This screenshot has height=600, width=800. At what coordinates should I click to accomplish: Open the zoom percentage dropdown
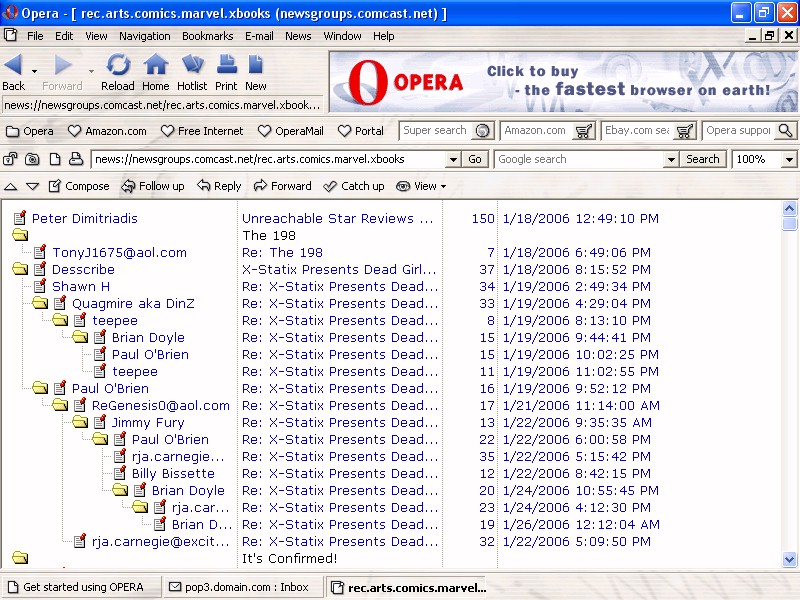pyautogui.click(x=789, y=159)
